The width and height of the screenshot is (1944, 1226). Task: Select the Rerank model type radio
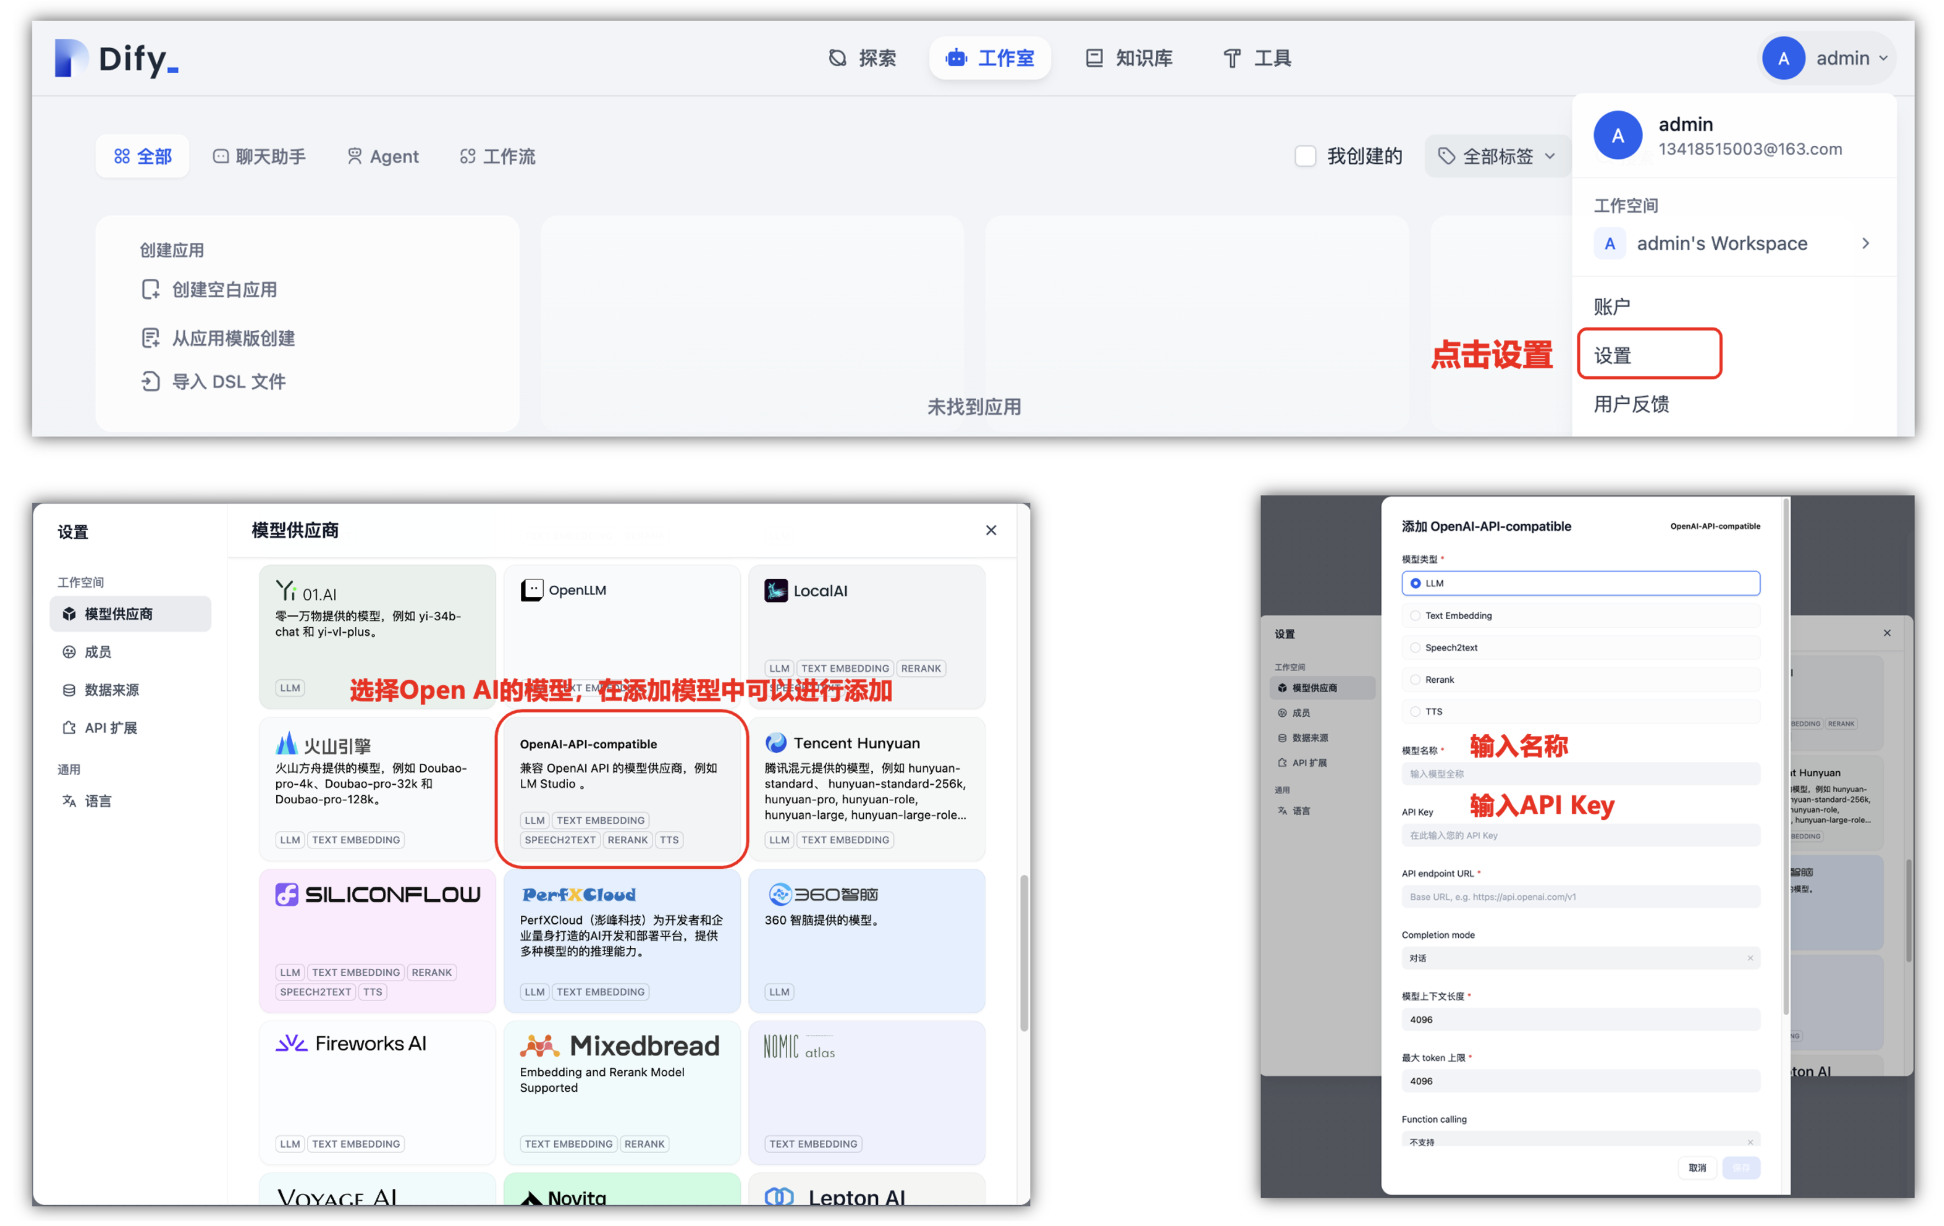(1415, 680)
